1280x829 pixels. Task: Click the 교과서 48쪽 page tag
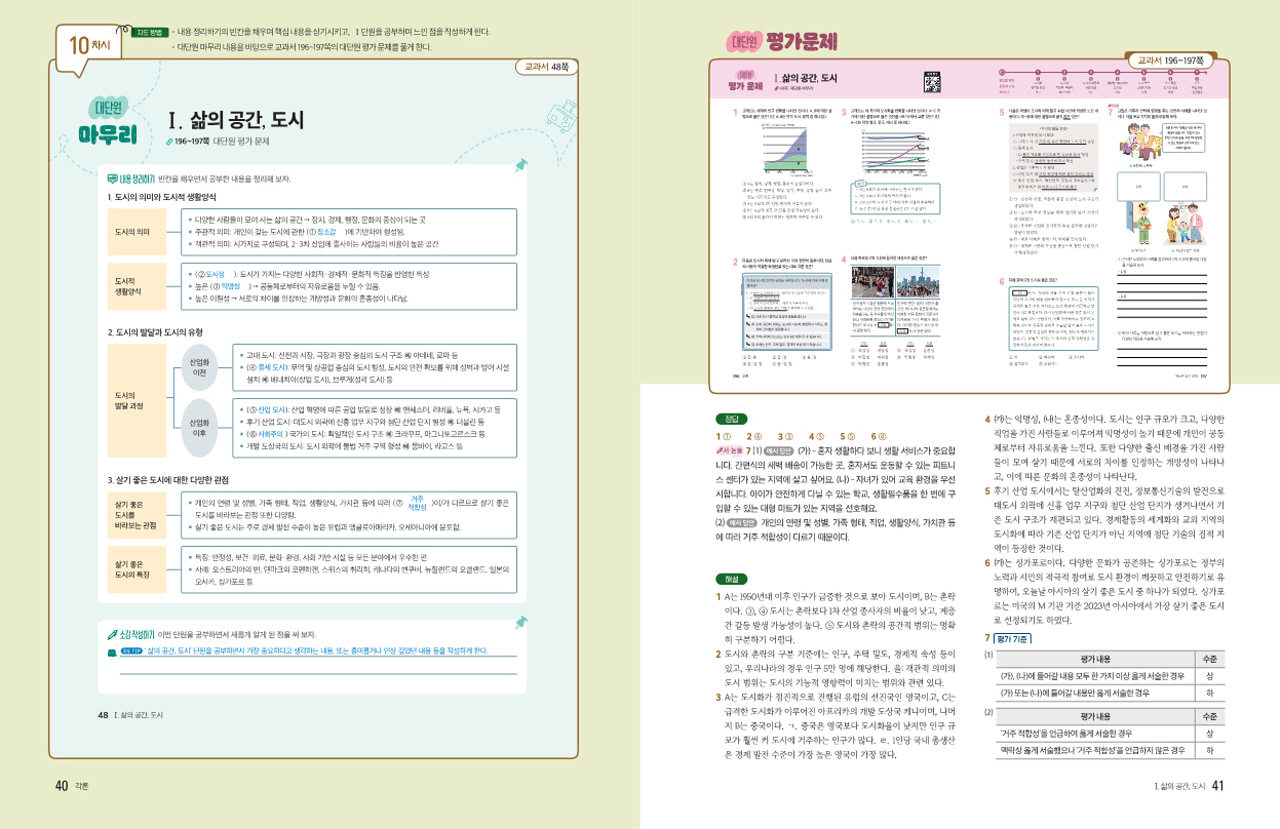coord(547,66)
